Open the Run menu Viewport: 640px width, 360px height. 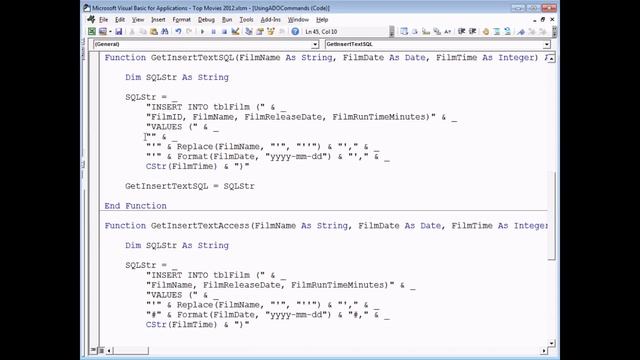(x=227, y=20)
